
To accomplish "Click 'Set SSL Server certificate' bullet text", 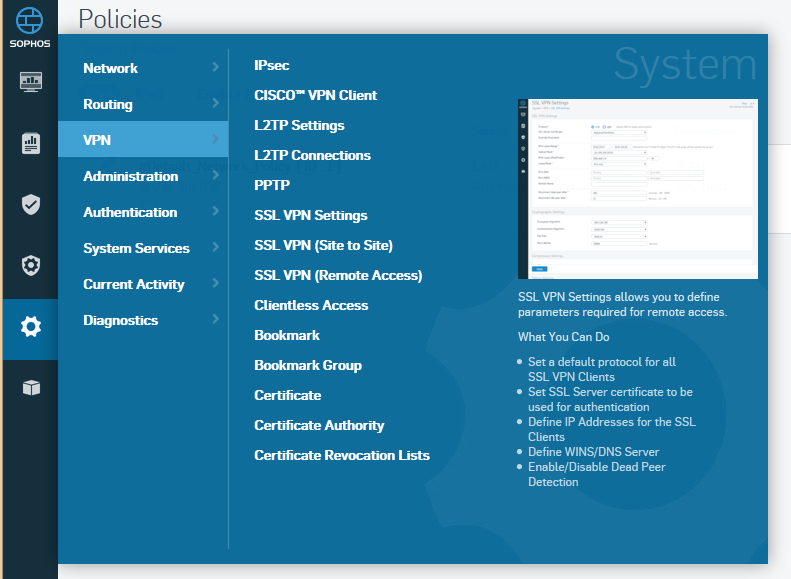I will [x=610, y=399].
